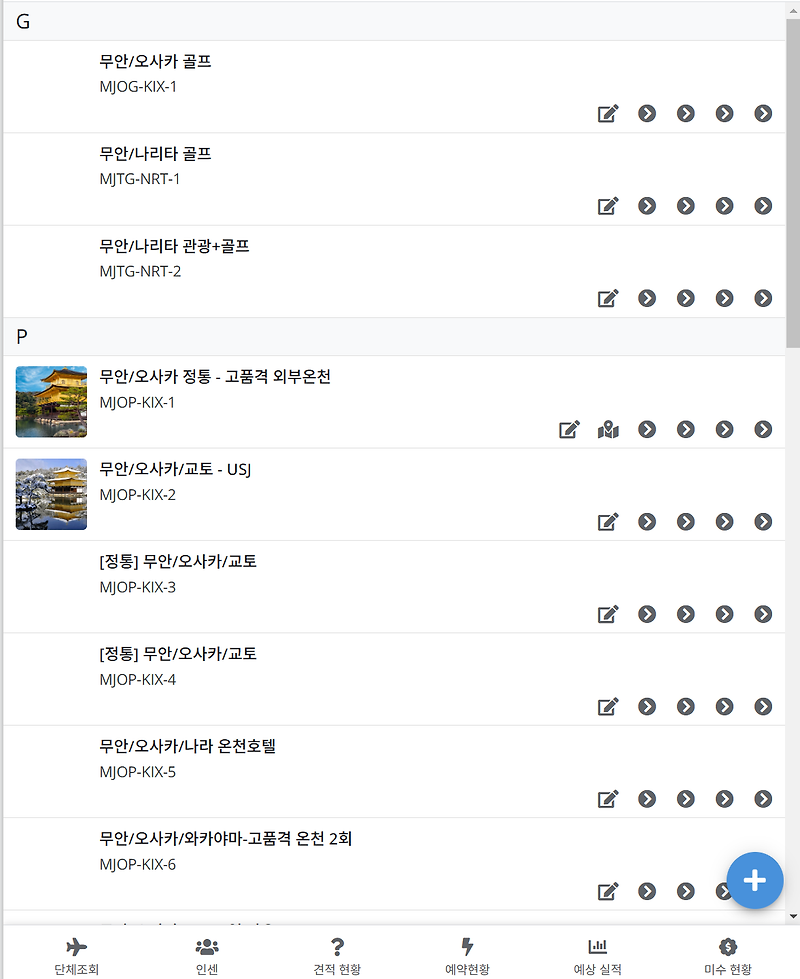Click first chevron circle in MJOG-KIX-1 row
800x979 pixels.
pos(647,114)
